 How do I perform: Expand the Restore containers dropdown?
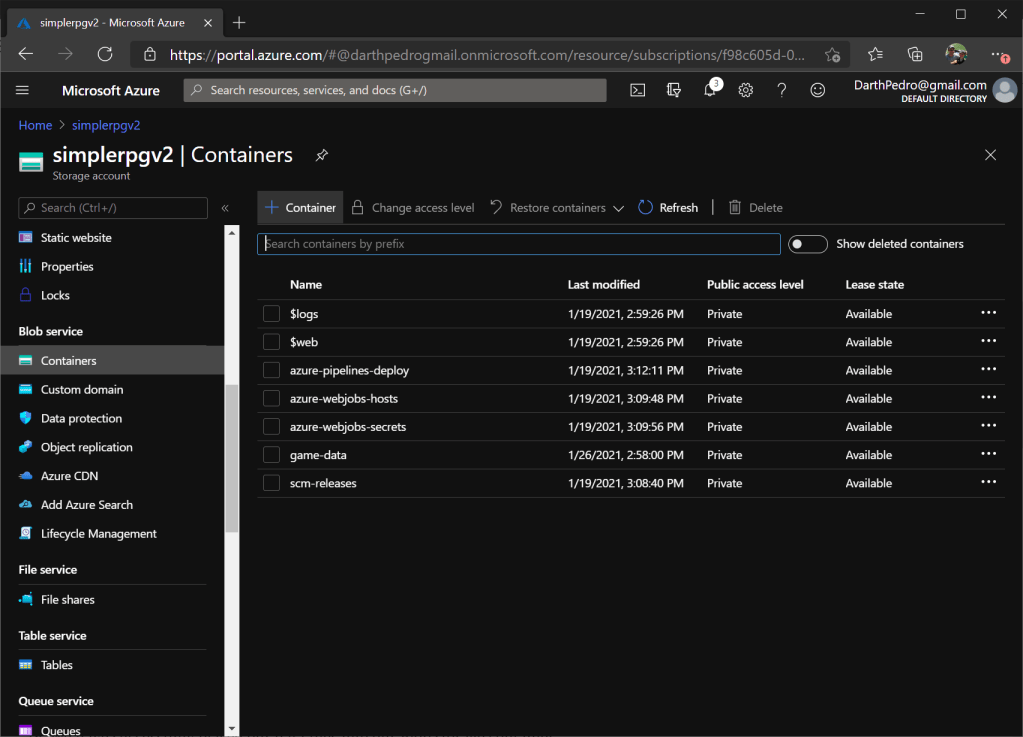(x=618, y=208)
